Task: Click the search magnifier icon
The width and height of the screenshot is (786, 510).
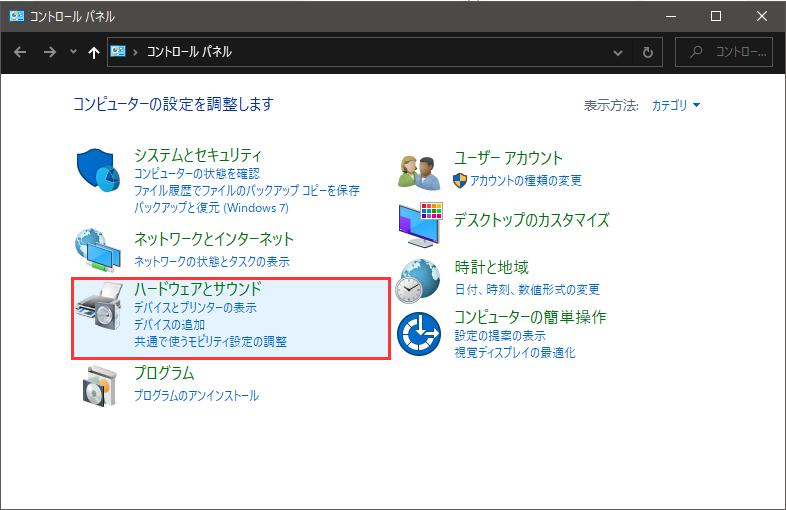Action: (x=696, y=52)
